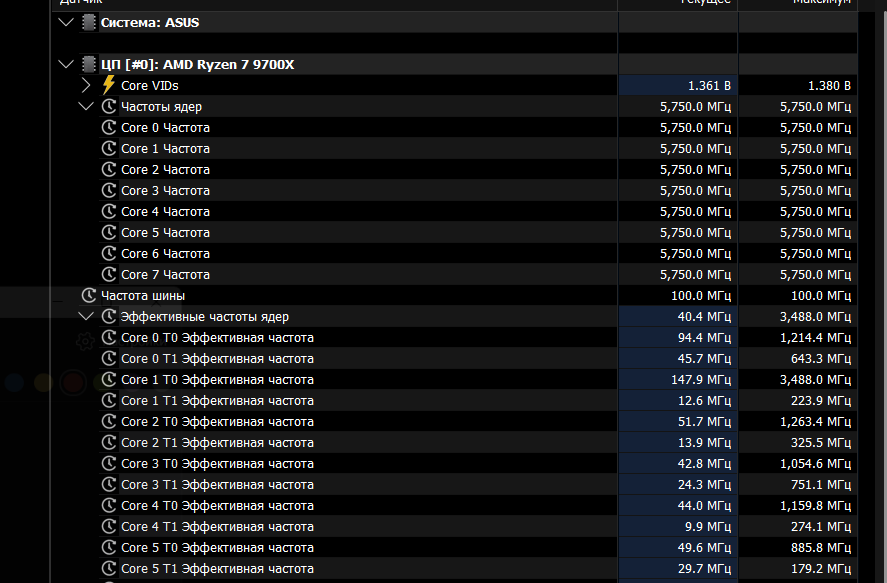Expand the Core VIDs node
This screenshot has width=887, height=583.
[x=86, y=85]
